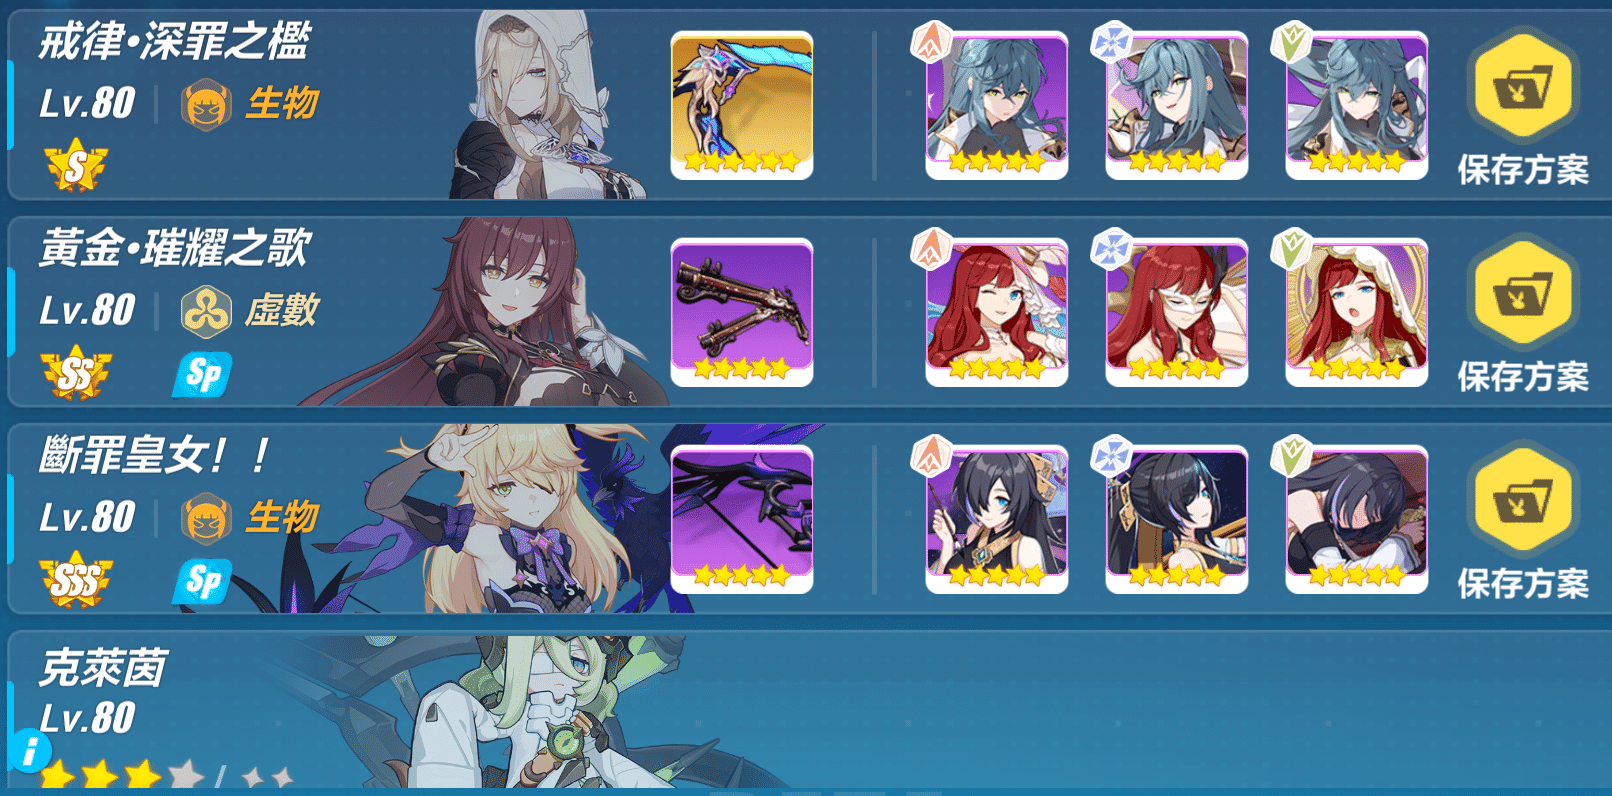Open the info icon beside 克萊茵
This screenshot has width=1612, height=796.
tap(30, 750)
